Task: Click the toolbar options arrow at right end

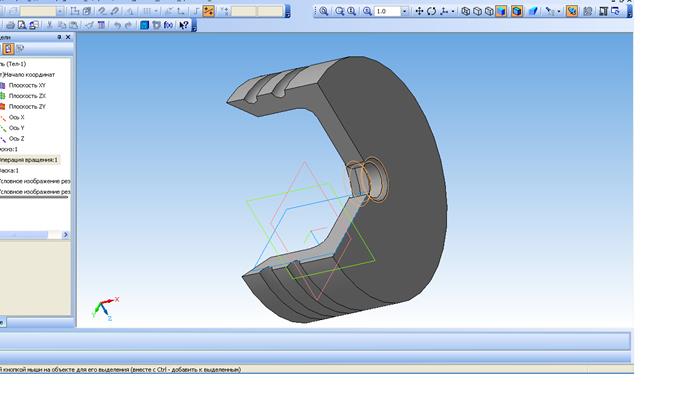Action: [629, 12]
